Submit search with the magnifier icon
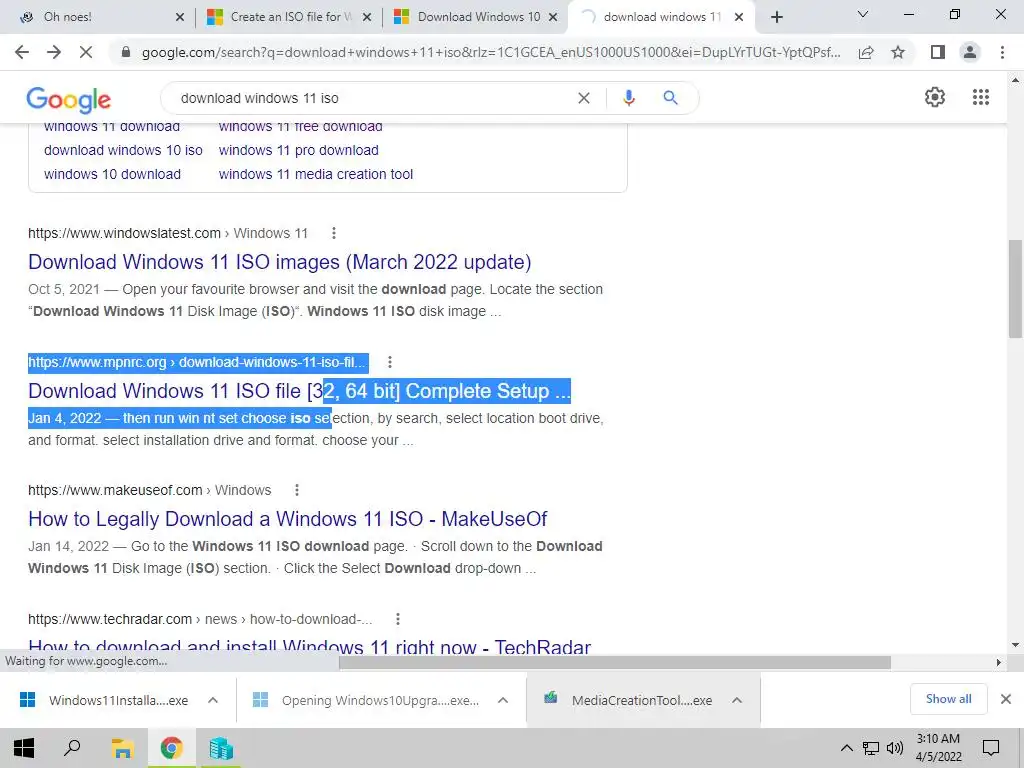The width and height of the screenshot is (1024, 768). (670, 98)
